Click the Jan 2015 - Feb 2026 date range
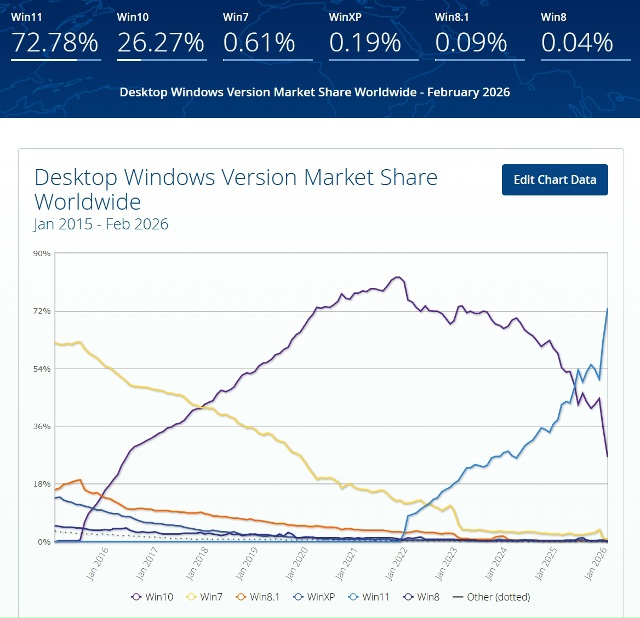 [101, 224]
